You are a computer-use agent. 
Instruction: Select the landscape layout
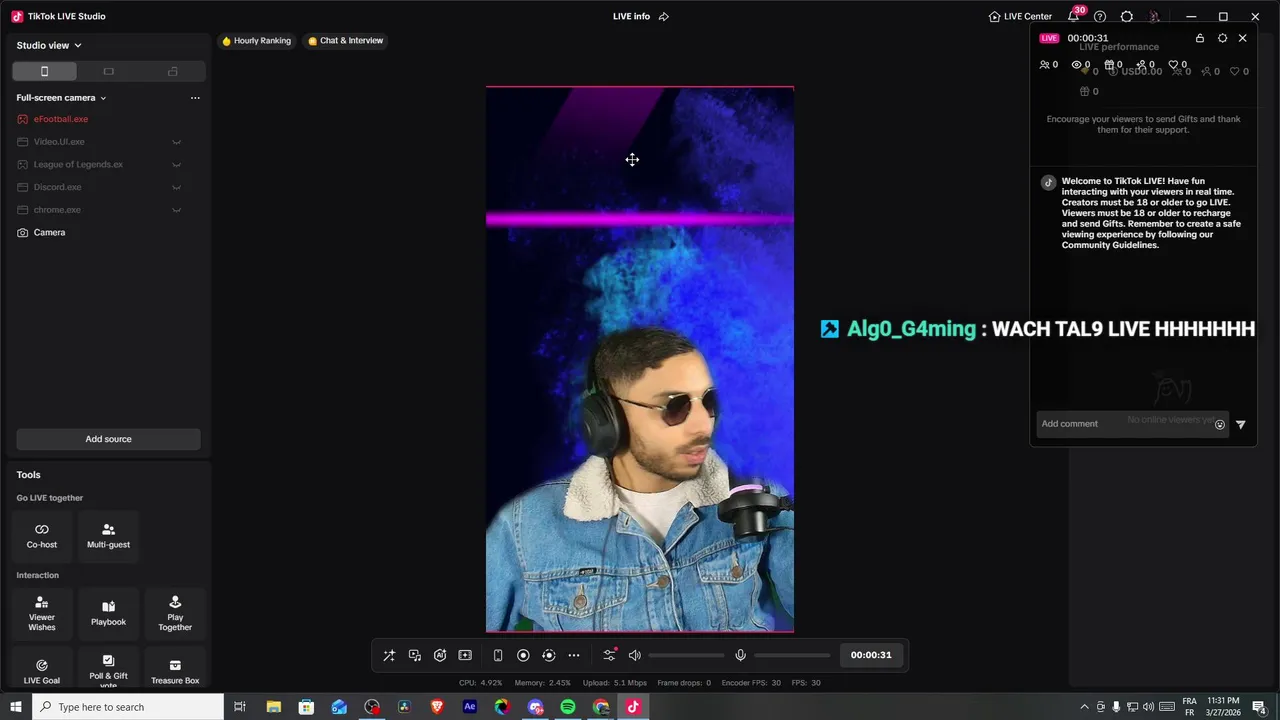click(x=109, y=71)
